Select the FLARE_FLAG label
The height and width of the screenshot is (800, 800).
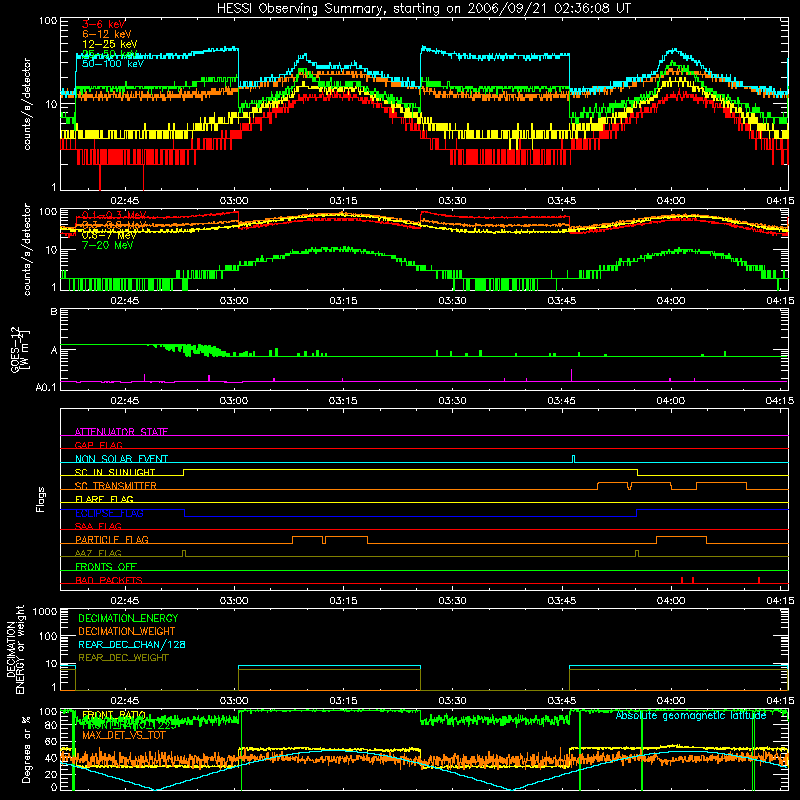(104, 499)
